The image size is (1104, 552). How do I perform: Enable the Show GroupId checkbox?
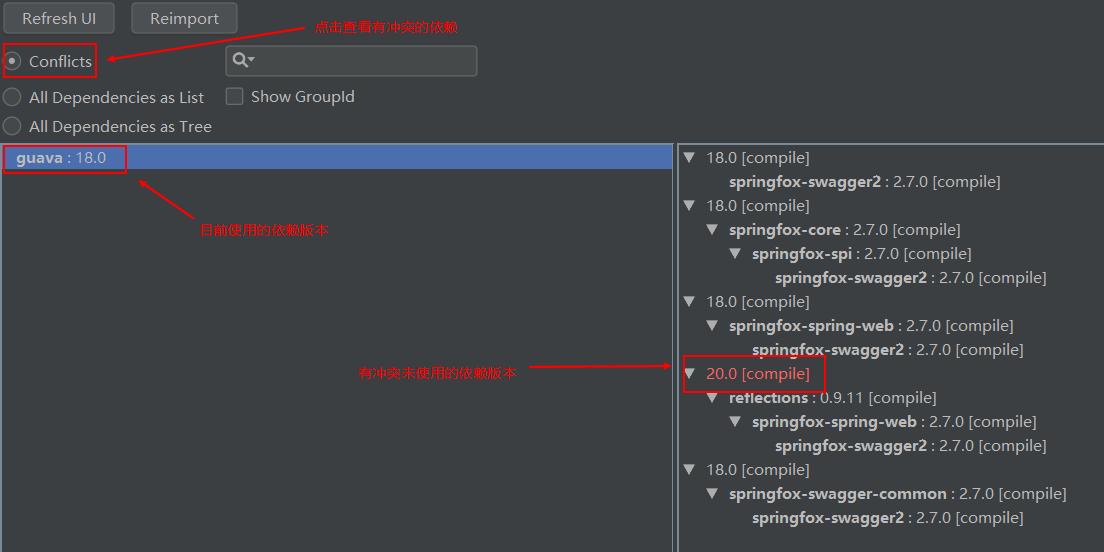pos(234,96)
